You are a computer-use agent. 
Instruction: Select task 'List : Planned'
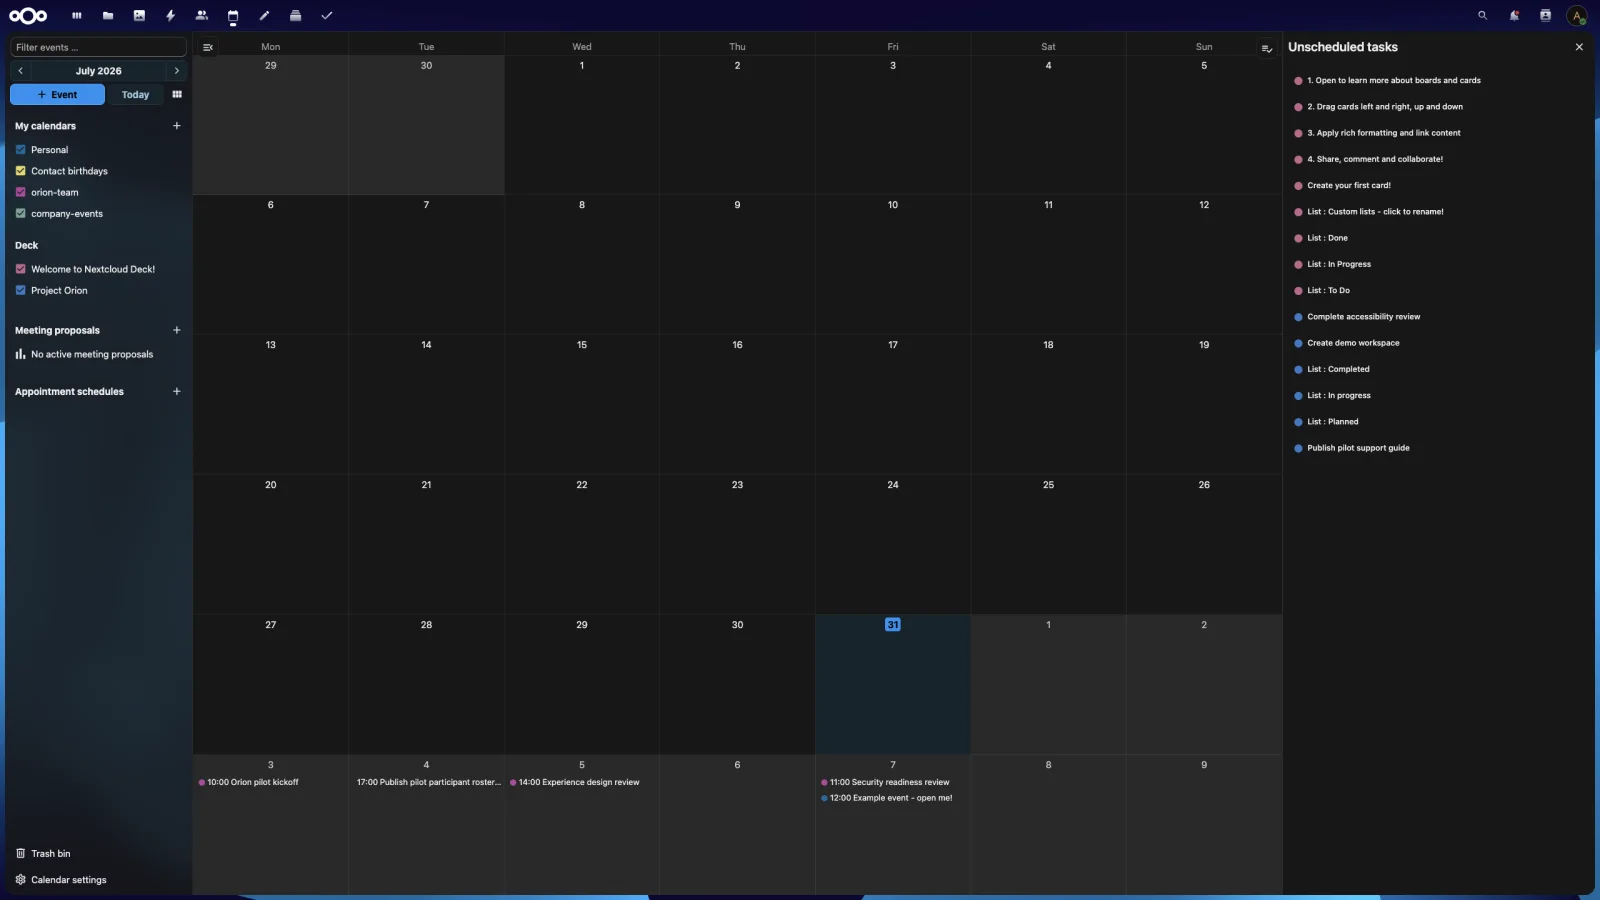[1333, 421]
